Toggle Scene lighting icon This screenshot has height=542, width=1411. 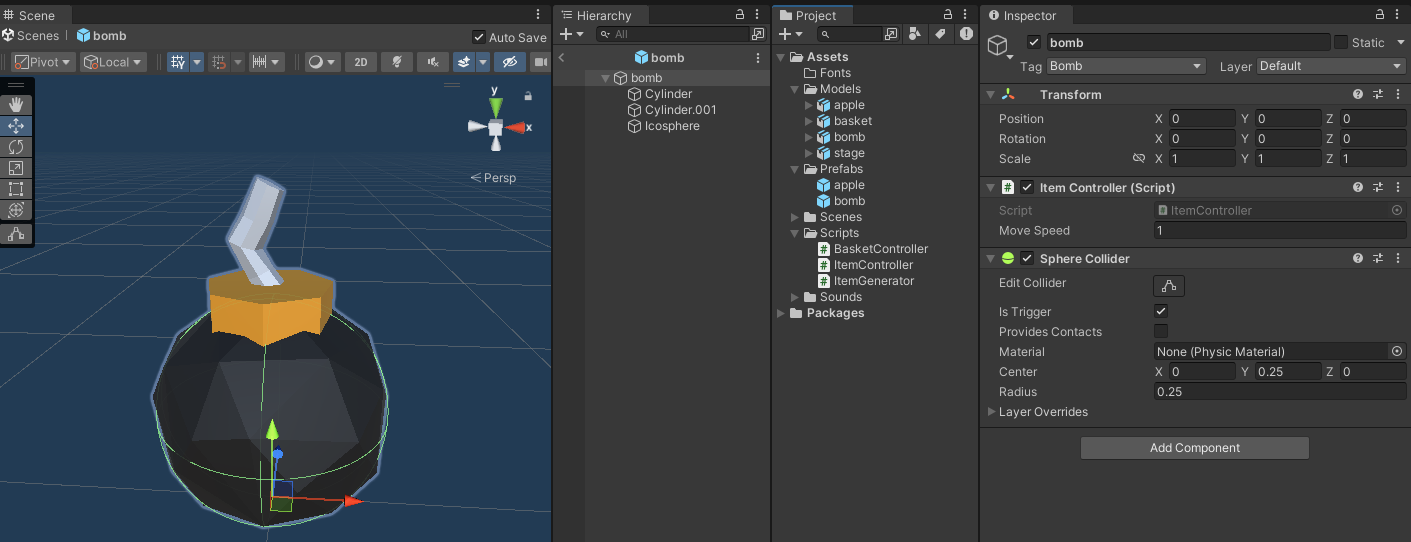tap(397, 62)
